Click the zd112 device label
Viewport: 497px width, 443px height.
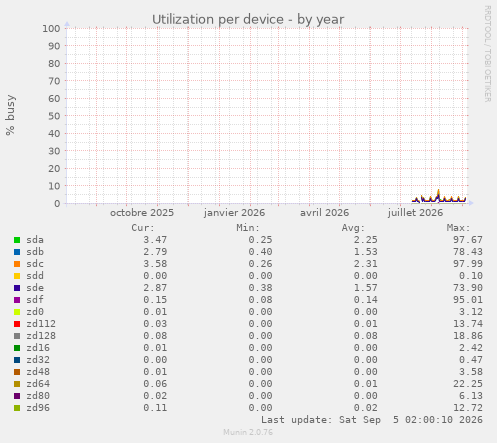pos(41,324)
